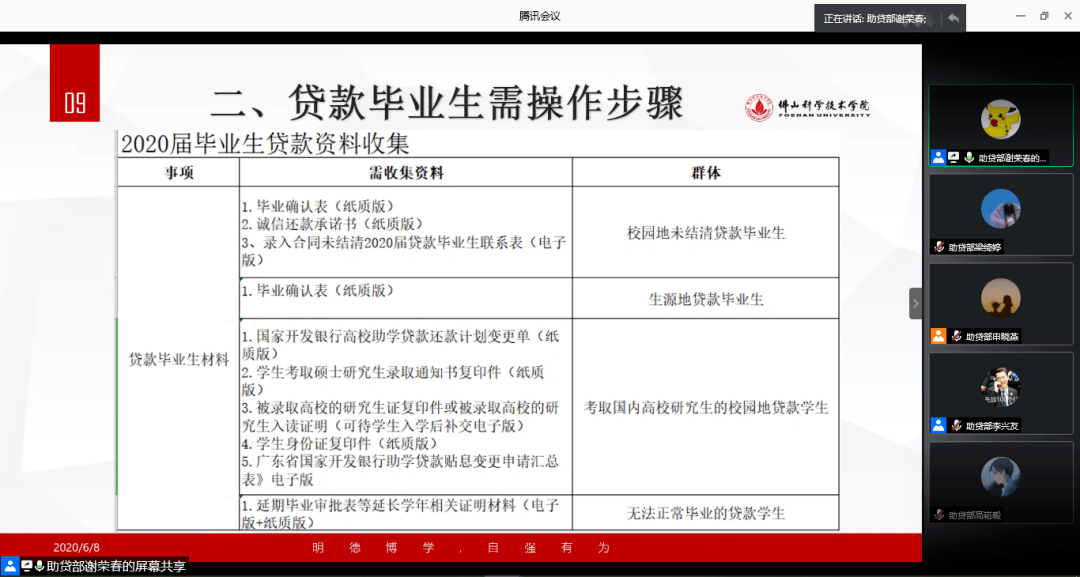This screenshot has width=1080, height=577.
Task: Click the 群体 column header
Action: (x=705, y=173)
